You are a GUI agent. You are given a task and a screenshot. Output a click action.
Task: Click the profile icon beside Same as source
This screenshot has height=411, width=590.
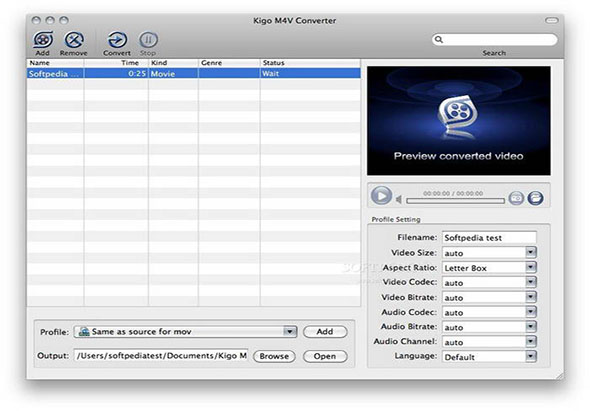pyautogui.click(x=84, y=332)
